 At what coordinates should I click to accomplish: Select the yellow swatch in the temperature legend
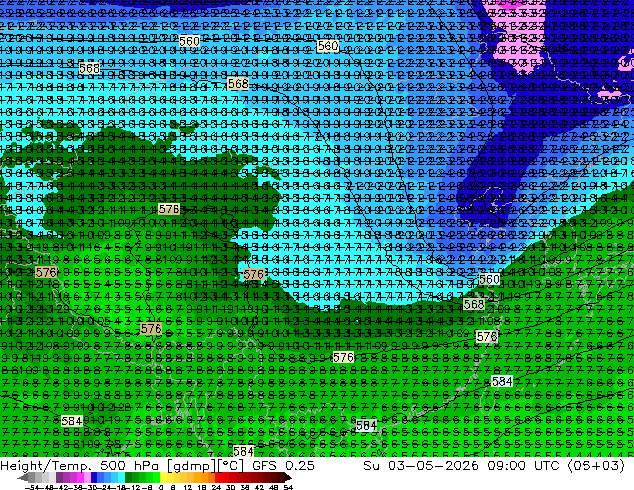(164, 478)
